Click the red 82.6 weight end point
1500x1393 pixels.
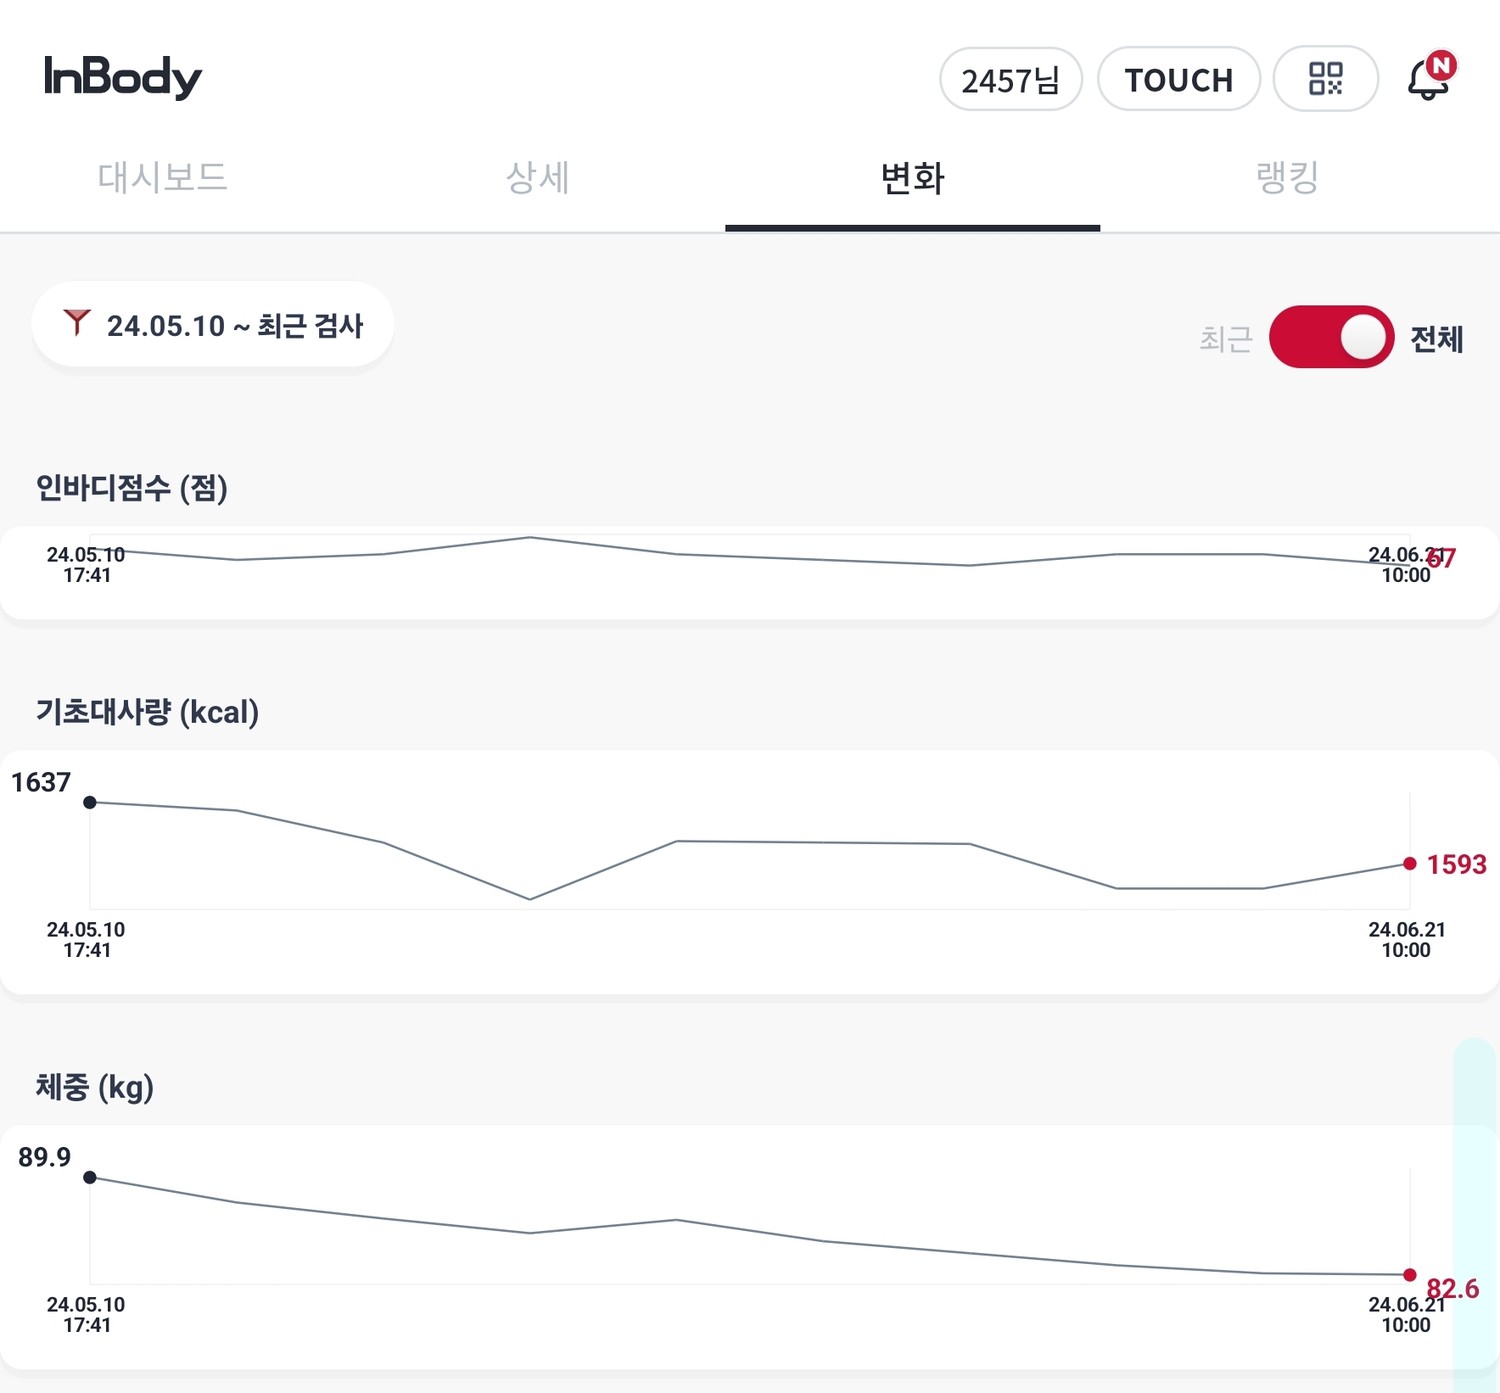point(1410,1275)
